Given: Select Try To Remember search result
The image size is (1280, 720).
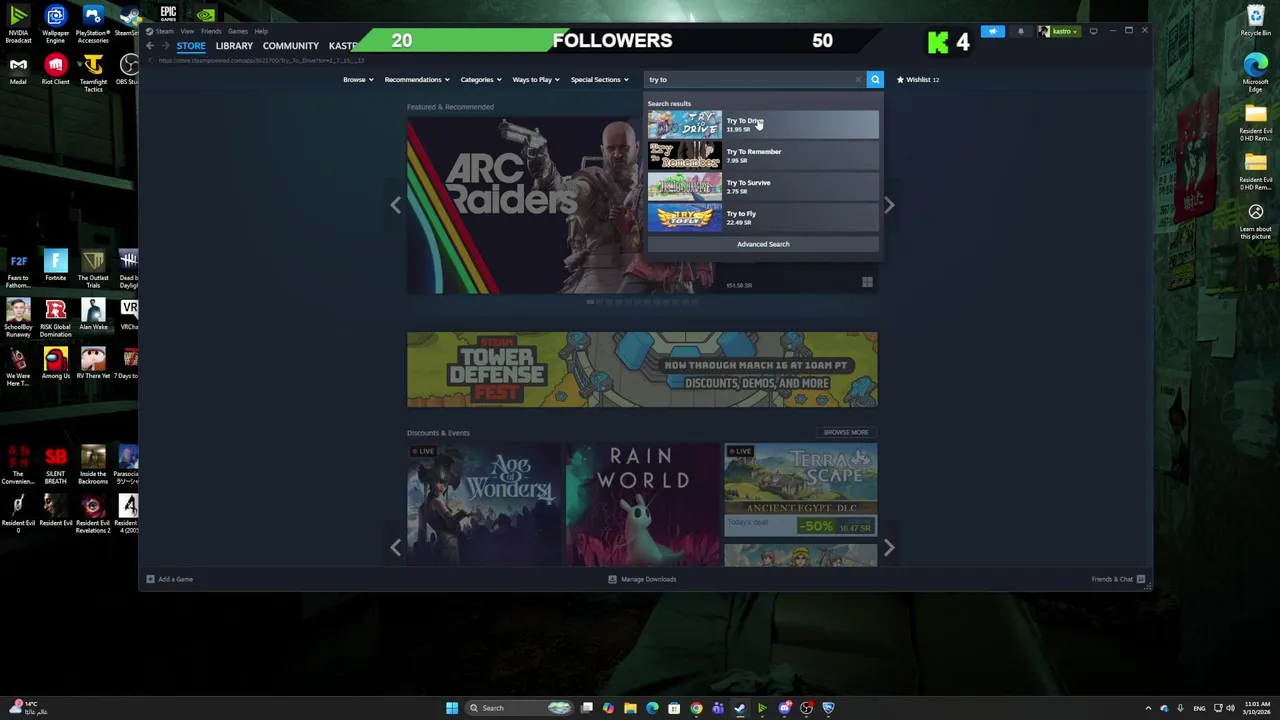Looking at the screenshot, I should [x=763, y=155].
